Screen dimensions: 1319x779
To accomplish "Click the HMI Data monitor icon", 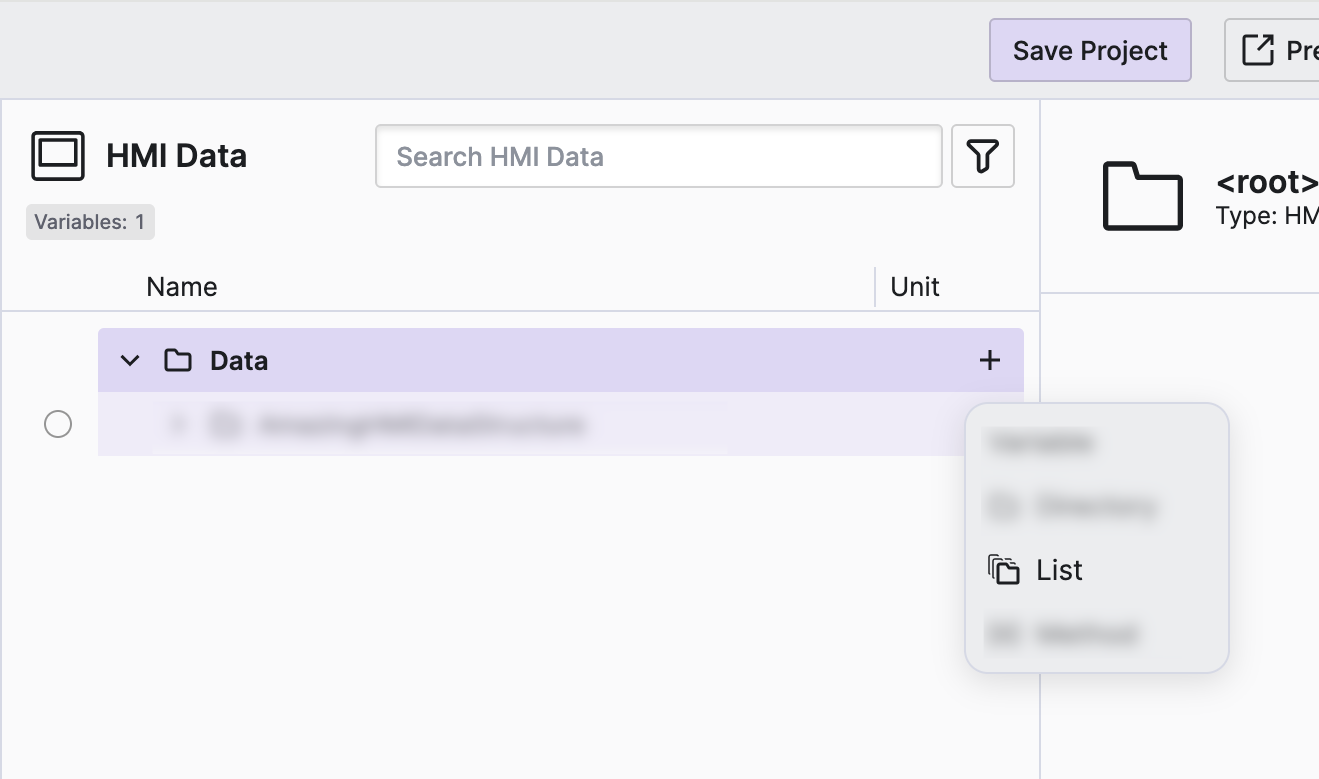I will click(x=58, y=156).
